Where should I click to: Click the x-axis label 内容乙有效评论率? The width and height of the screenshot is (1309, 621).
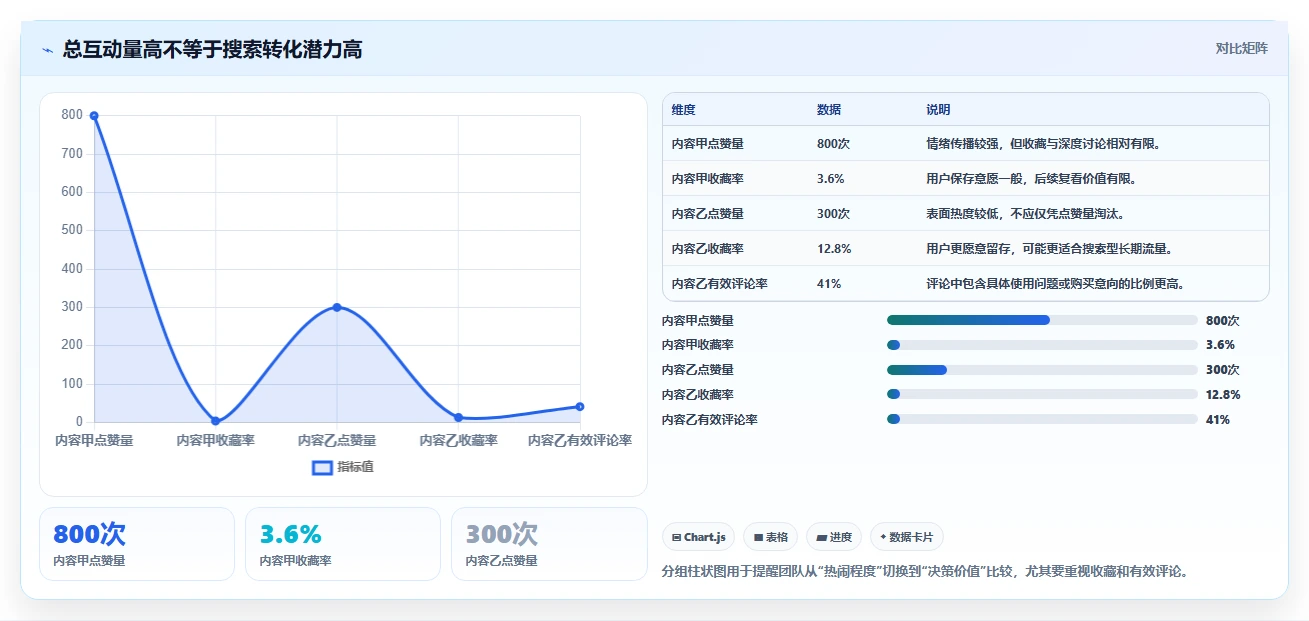580,440
